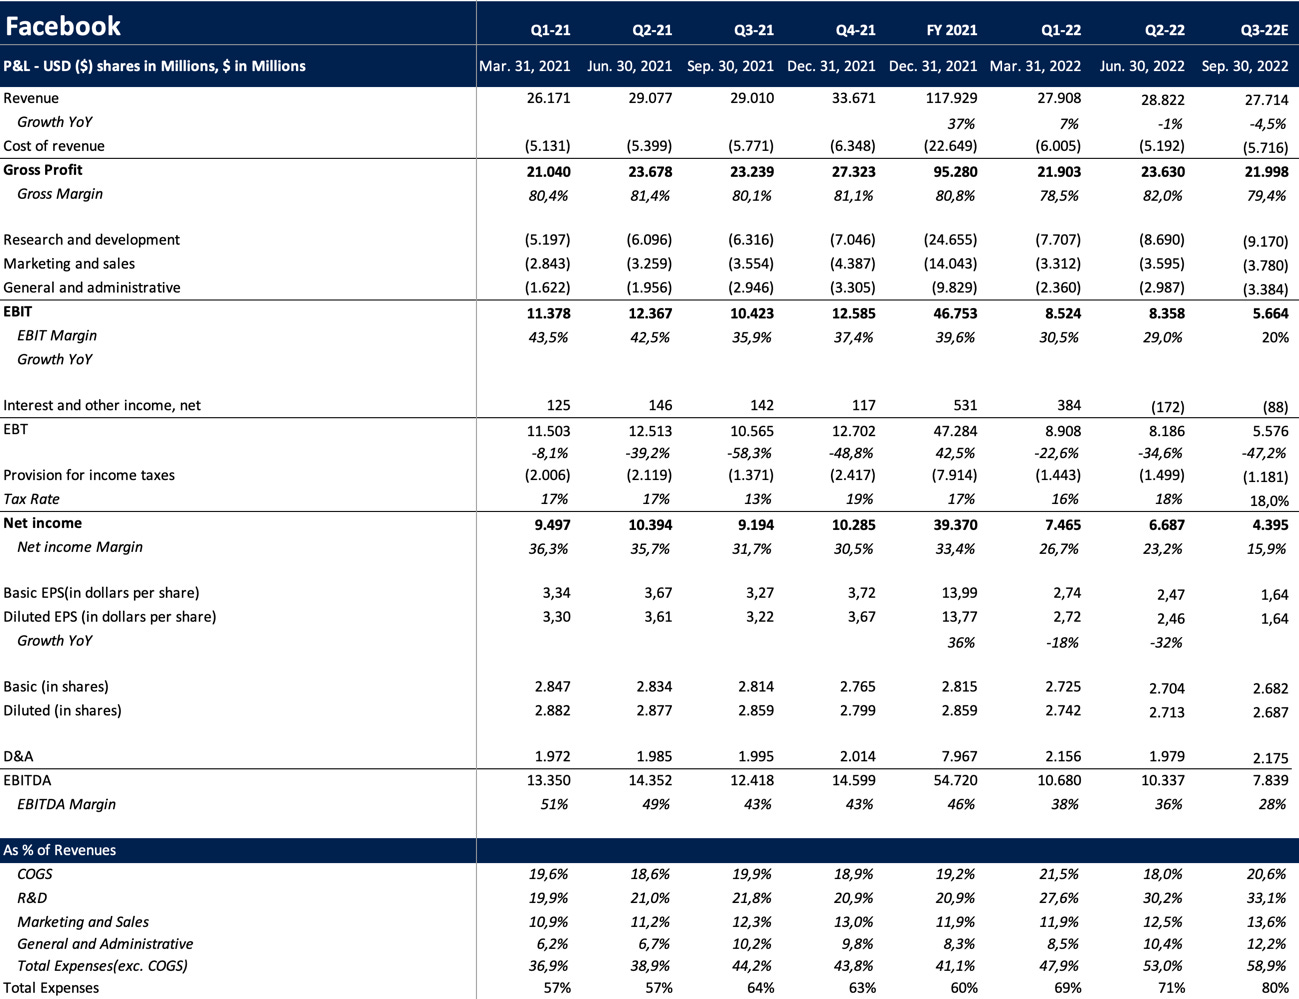The image size is (1299, 999).
Task: Select FY 2021 marketing value (14.043)
Action: click(x=949, y=264)
